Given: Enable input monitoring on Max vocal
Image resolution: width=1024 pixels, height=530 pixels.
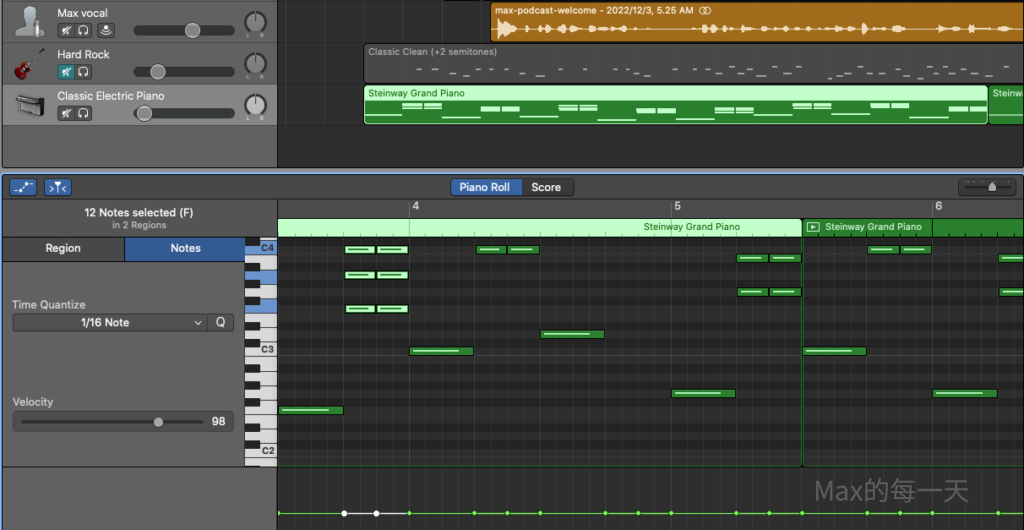Looking at the screenshot, I should (105, 31).
